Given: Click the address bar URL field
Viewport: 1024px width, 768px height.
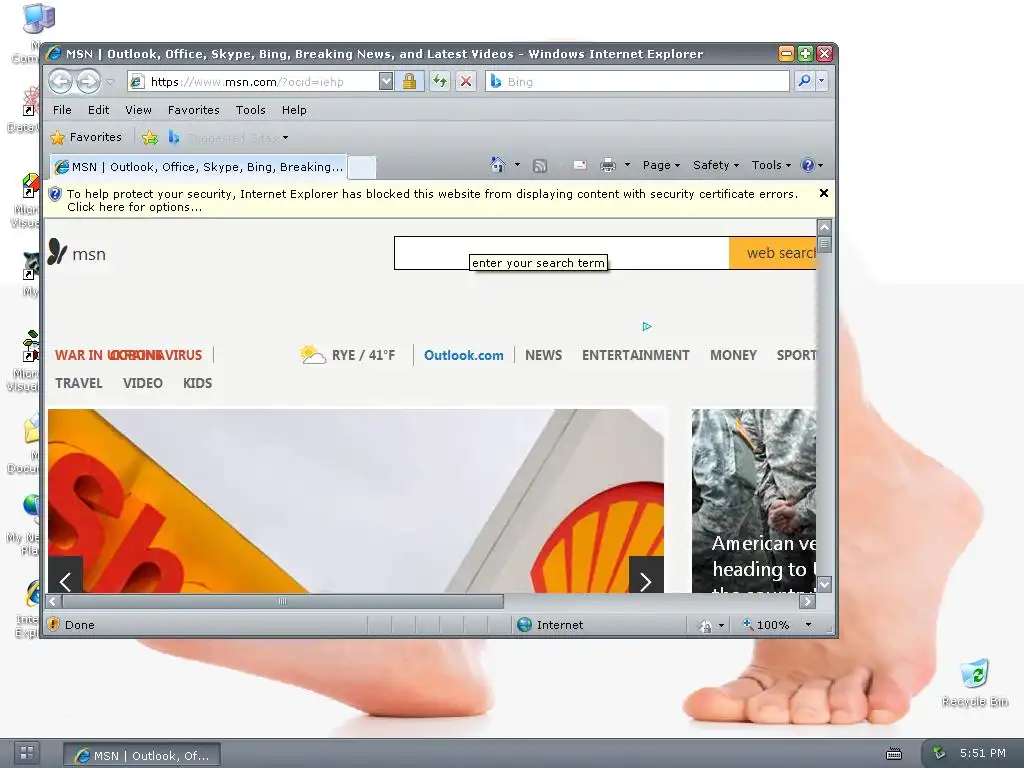Looking at the screenshot, I should pos(255,82).
